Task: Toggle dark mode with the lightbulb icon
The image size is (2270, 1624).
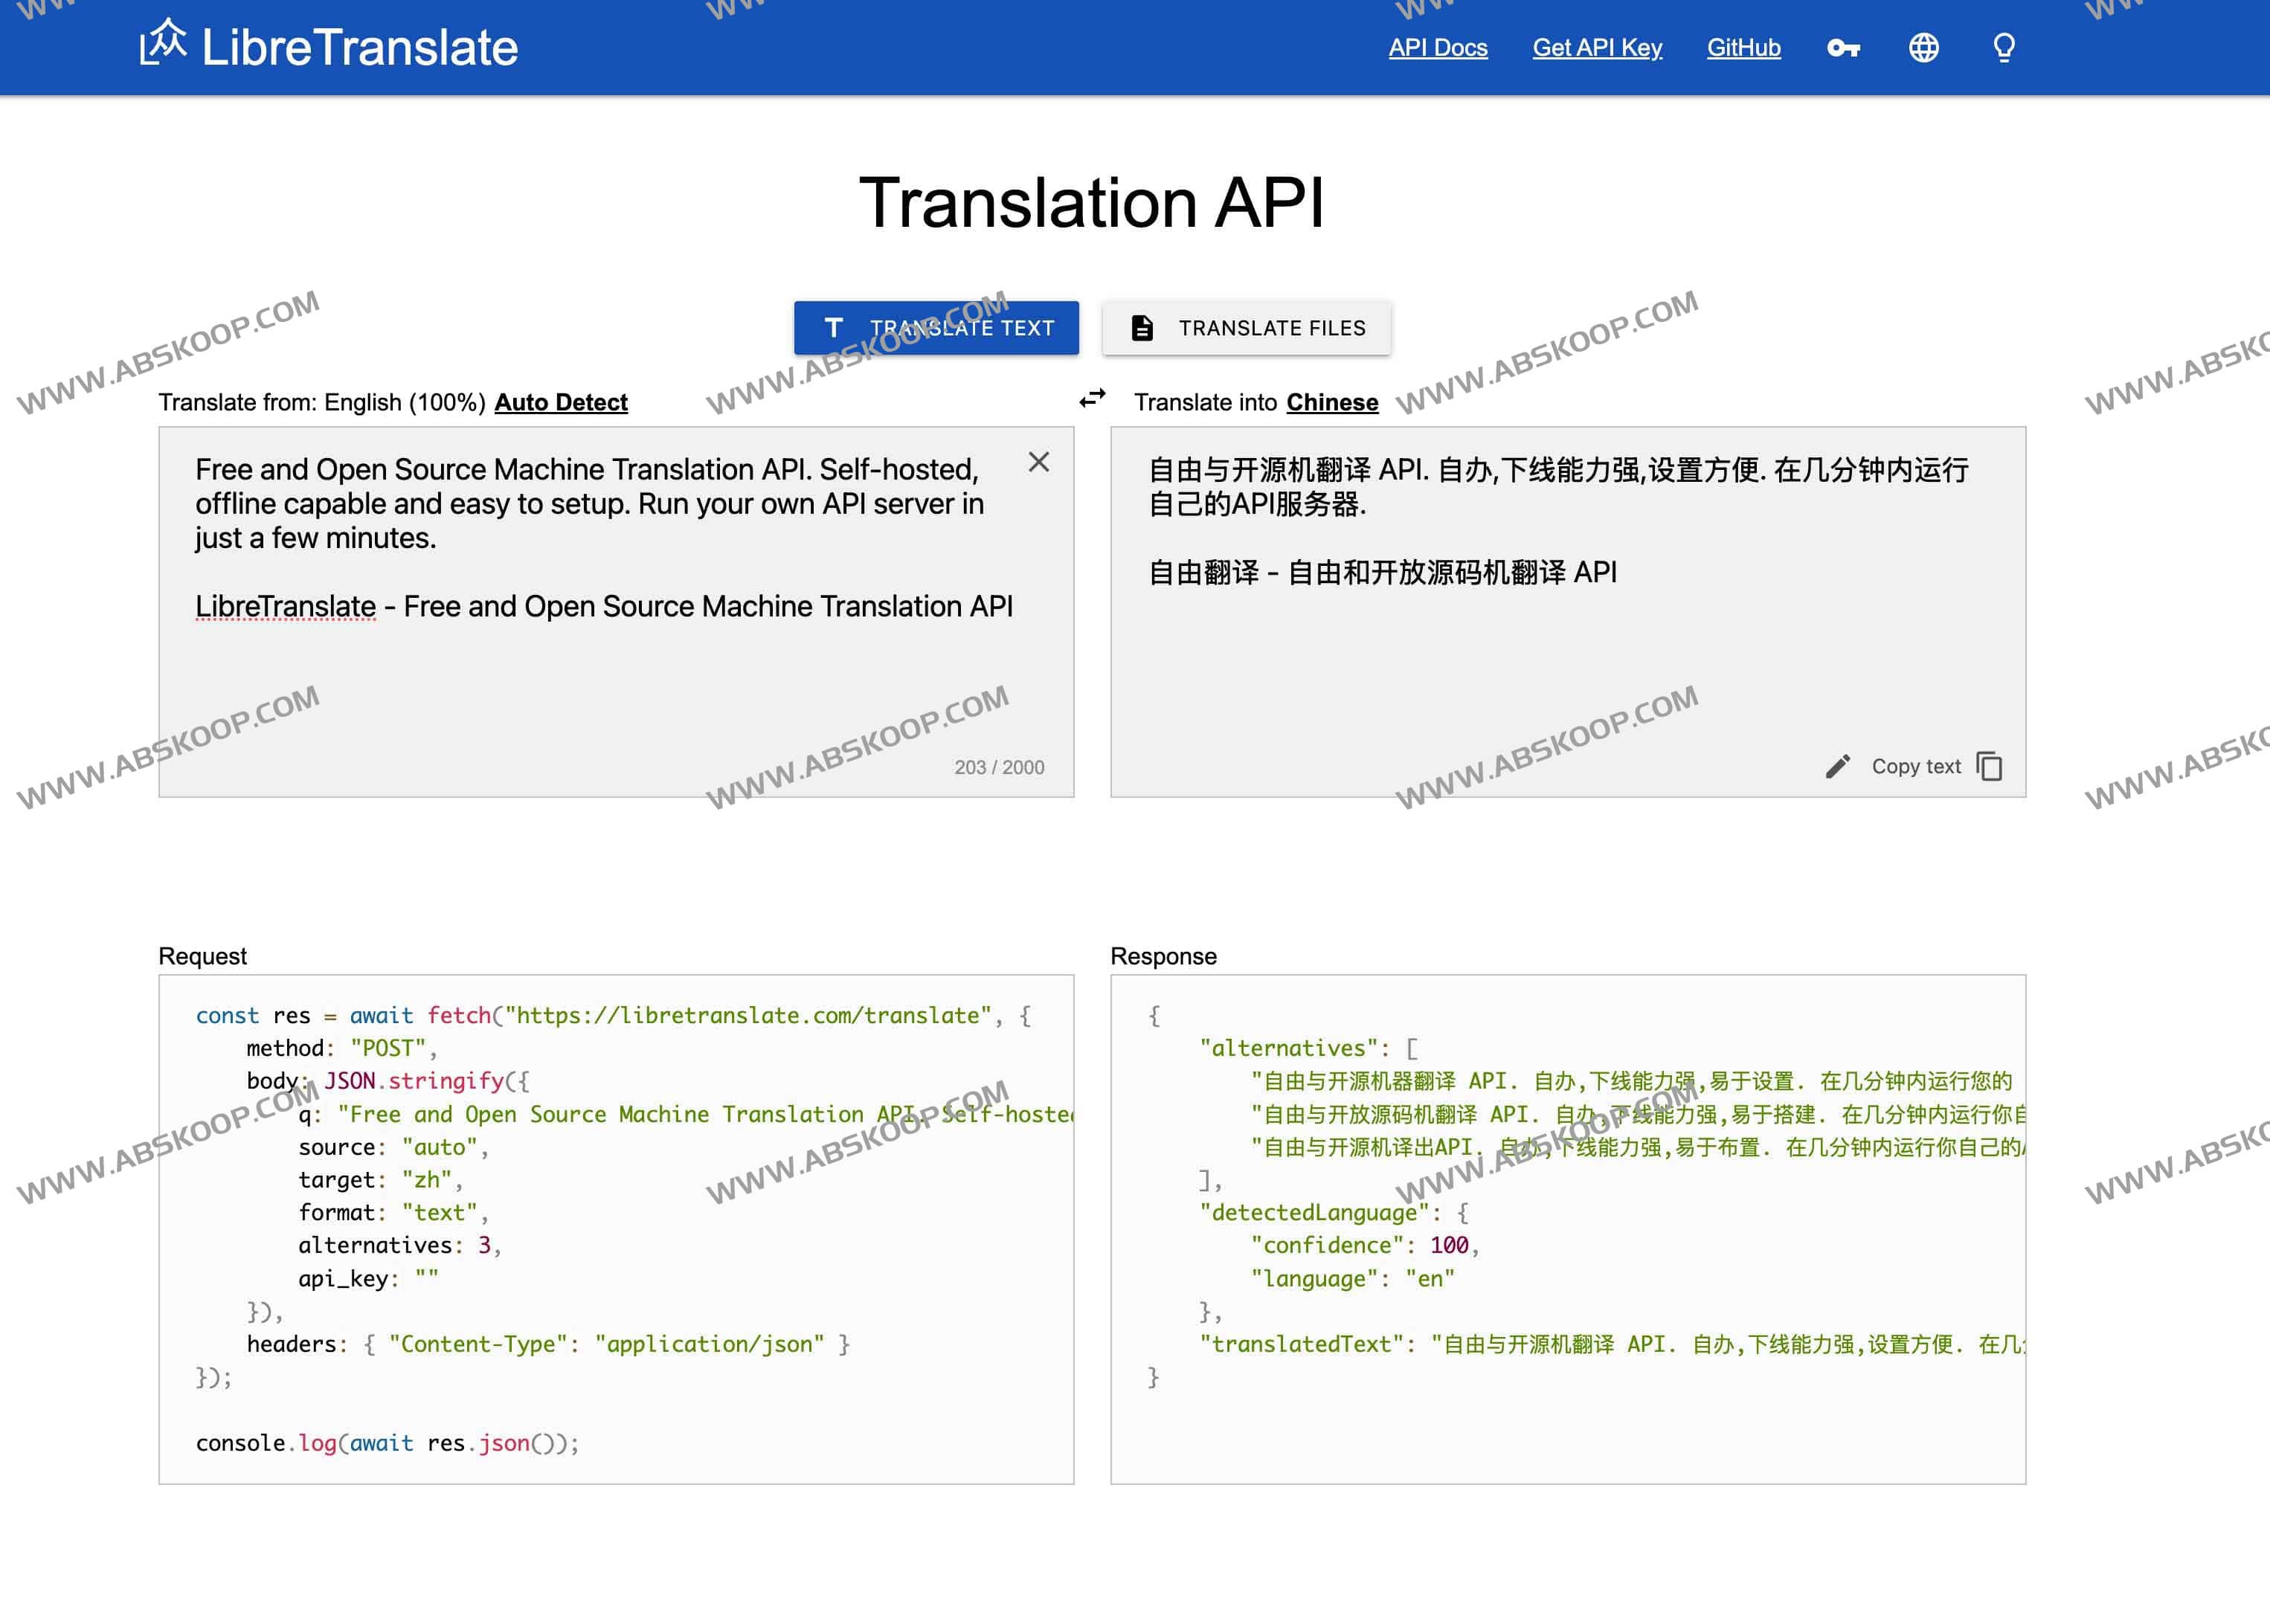Action: (2003, 48)
